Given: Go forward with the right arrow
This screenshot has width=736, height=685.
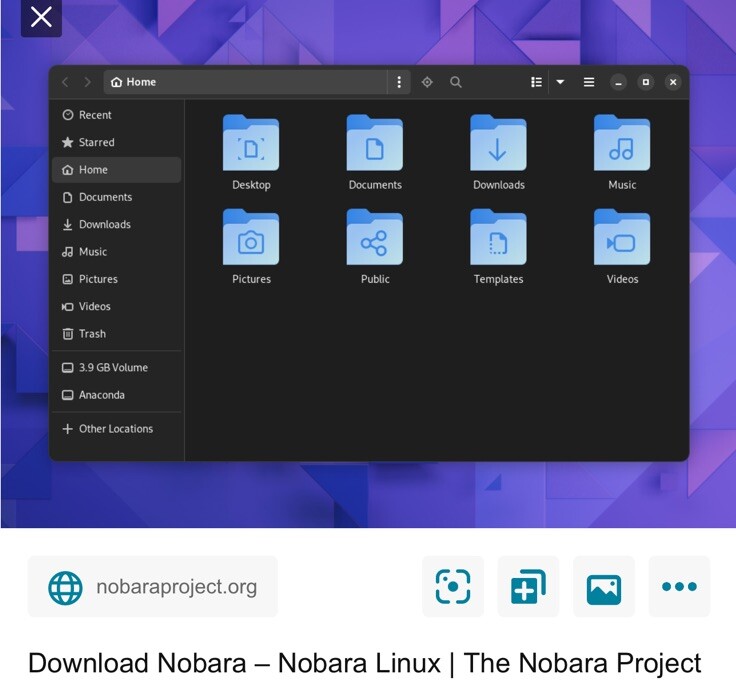Looking at the screenshot, I should (x=87, y=82).
